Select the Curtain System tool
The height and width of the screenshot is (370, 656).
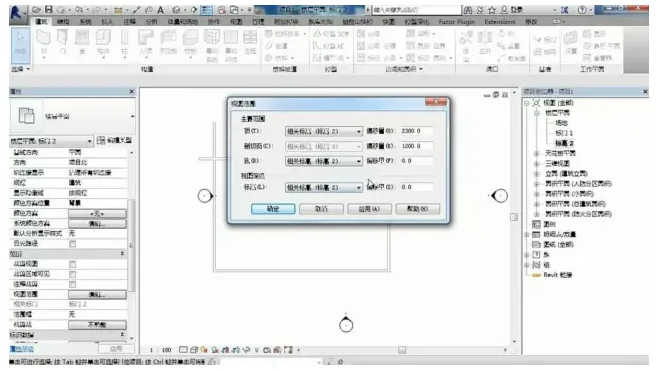[212, 45]
